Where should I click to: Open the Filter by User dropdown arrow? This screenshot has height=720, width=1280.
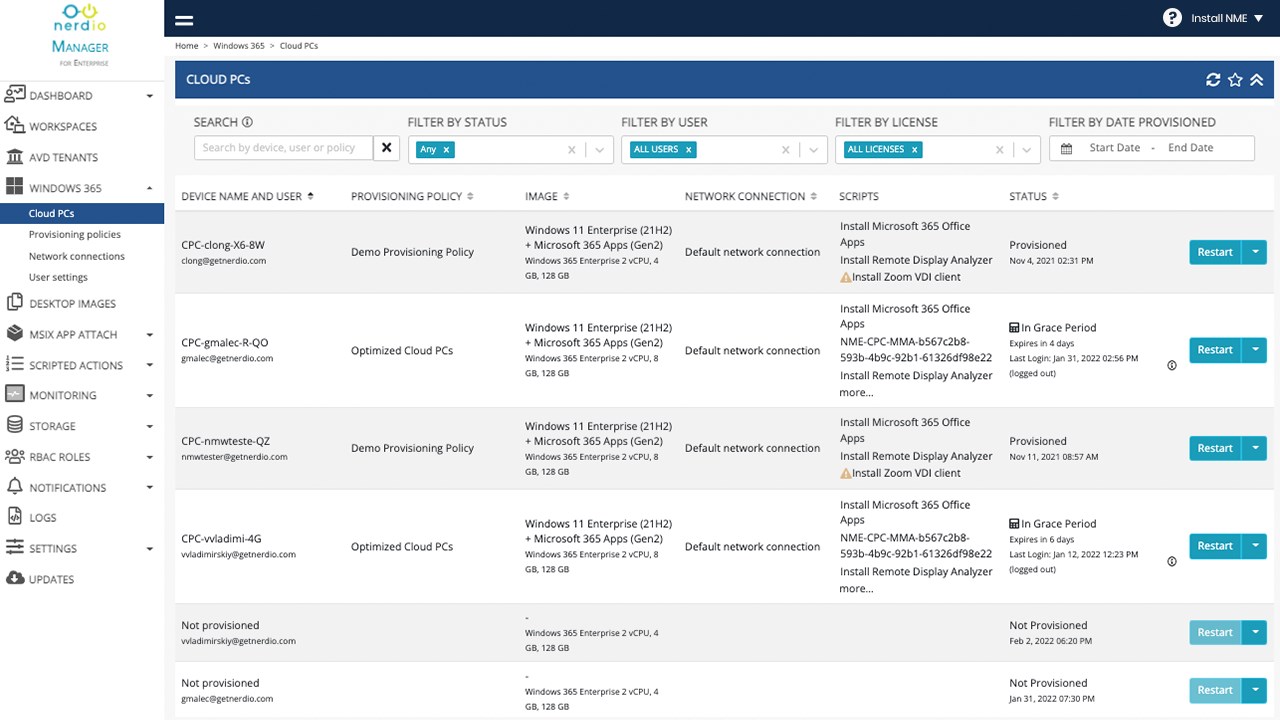(814, 150)
